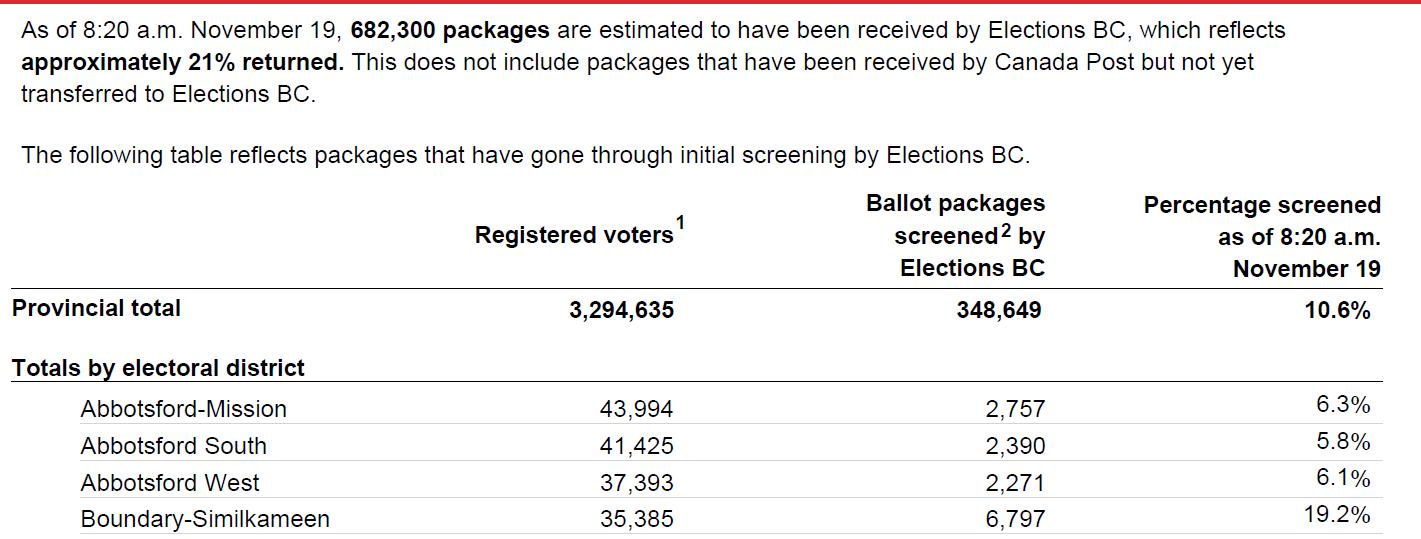Select the Totals by electoral district heading
Image resolution: width=1421 pixels, height=539 pixels.
click(158, 368)
